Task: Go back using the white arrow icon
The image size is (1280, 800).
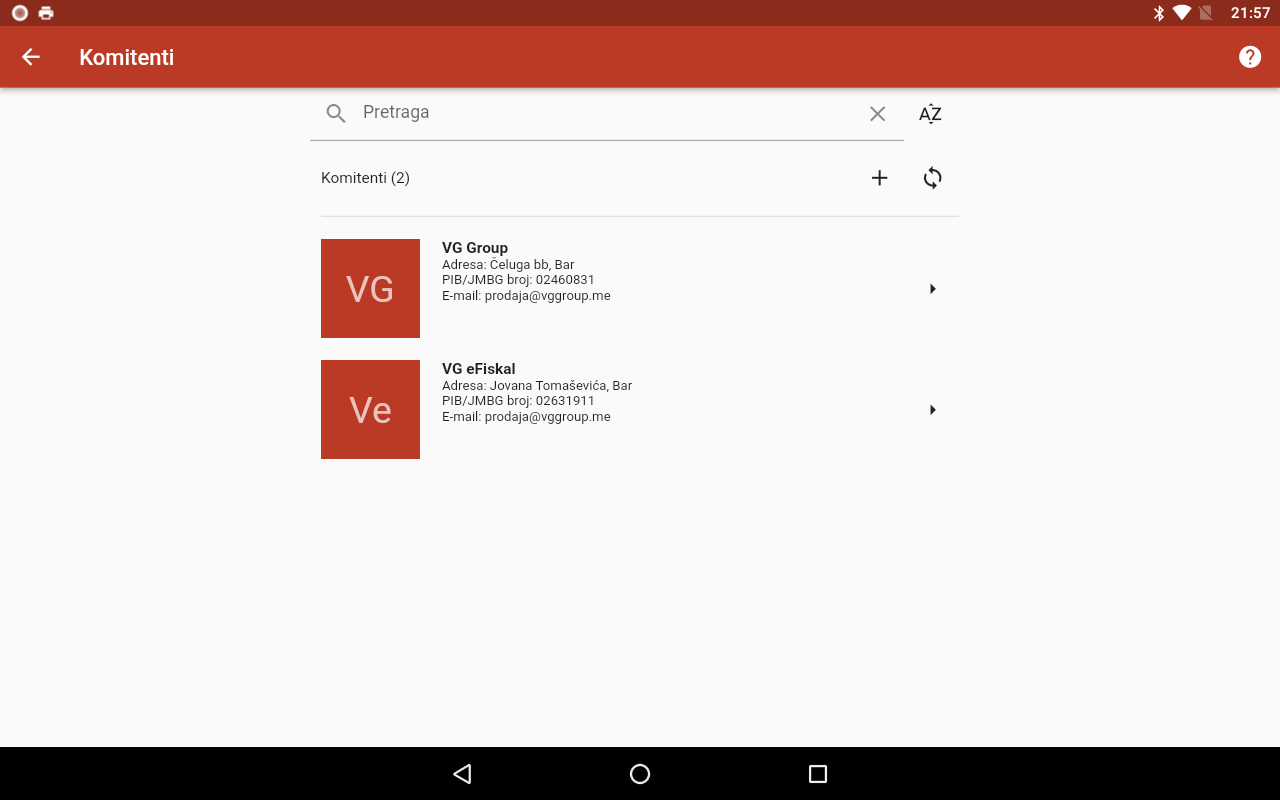Action: point(30,56)
